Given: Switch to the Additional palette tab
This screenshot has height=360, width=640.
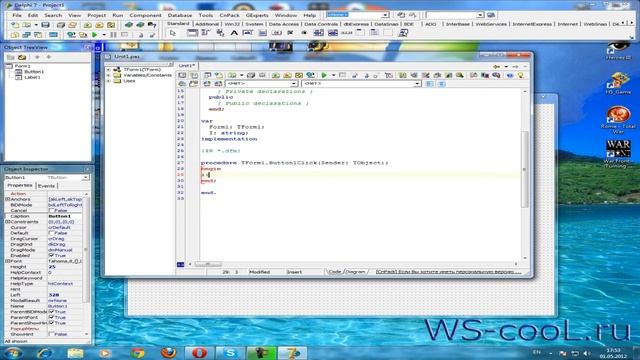Looking at the screenshot, I should 207,24.
